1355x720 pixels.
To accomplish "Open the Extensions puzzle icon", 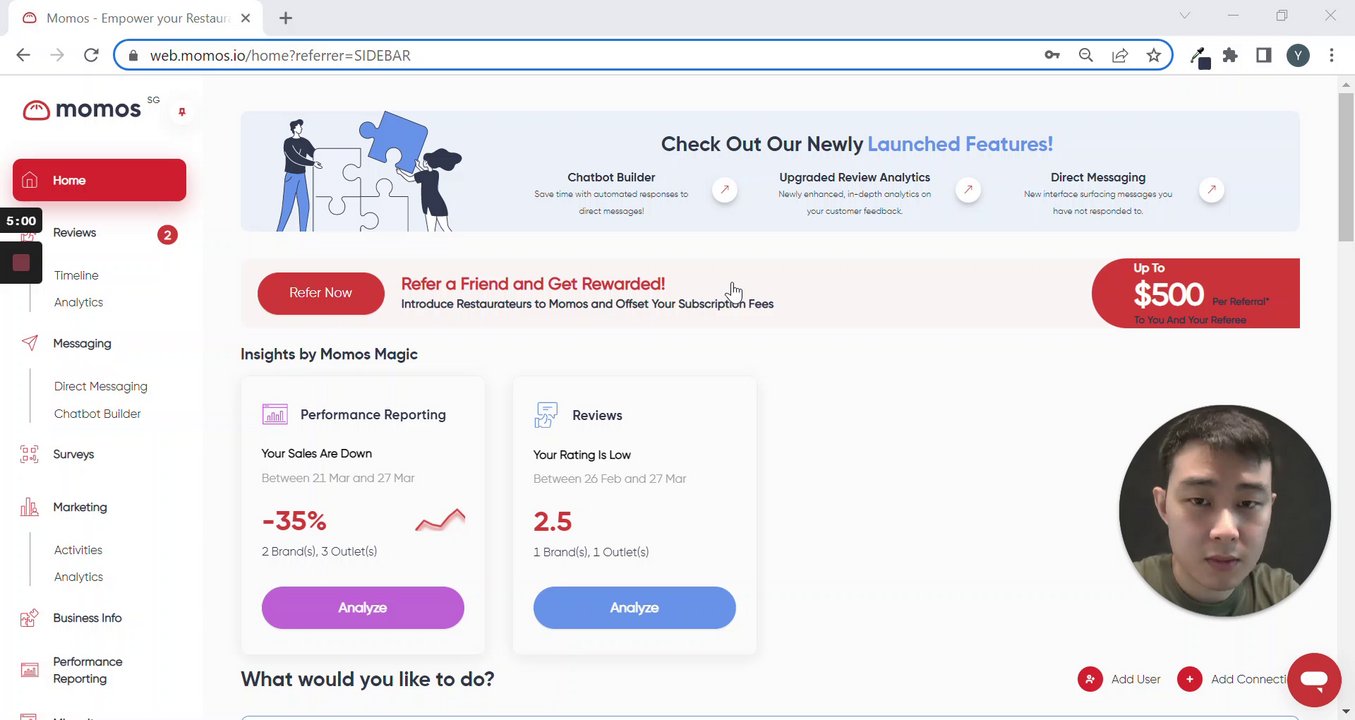I will pyautogui.click(x=1230, y=55).
